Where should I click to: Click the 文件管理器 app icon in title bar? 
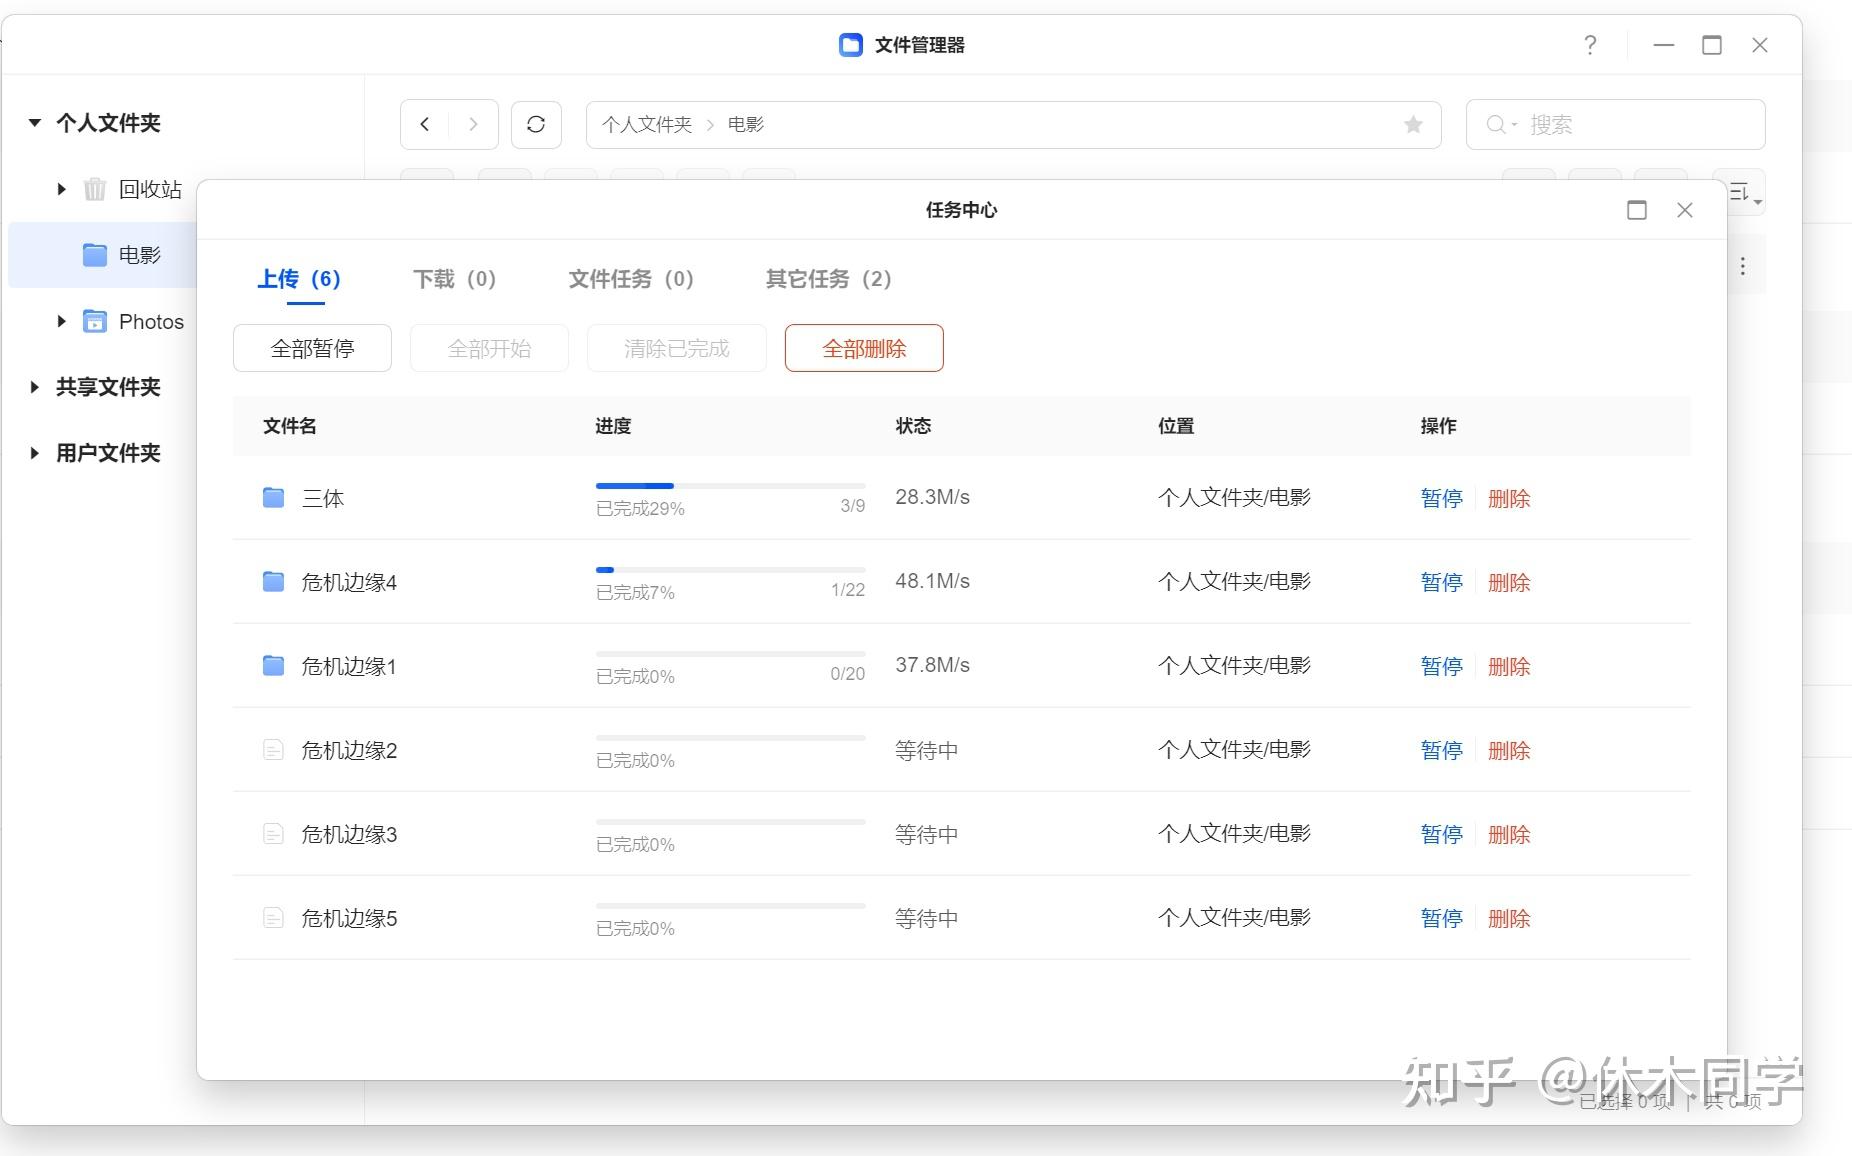click(851, 45)
